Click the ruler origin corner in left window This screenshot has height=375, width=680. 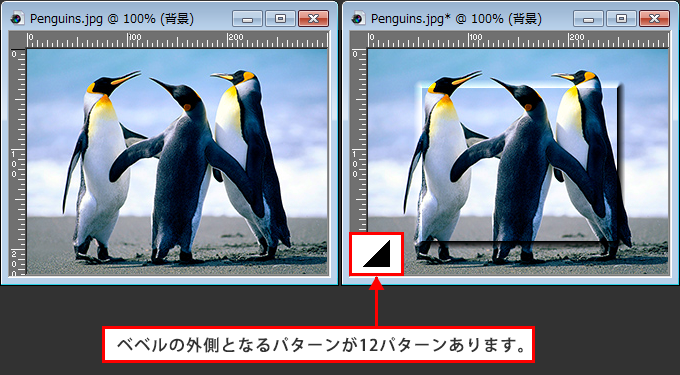point(18,40)
